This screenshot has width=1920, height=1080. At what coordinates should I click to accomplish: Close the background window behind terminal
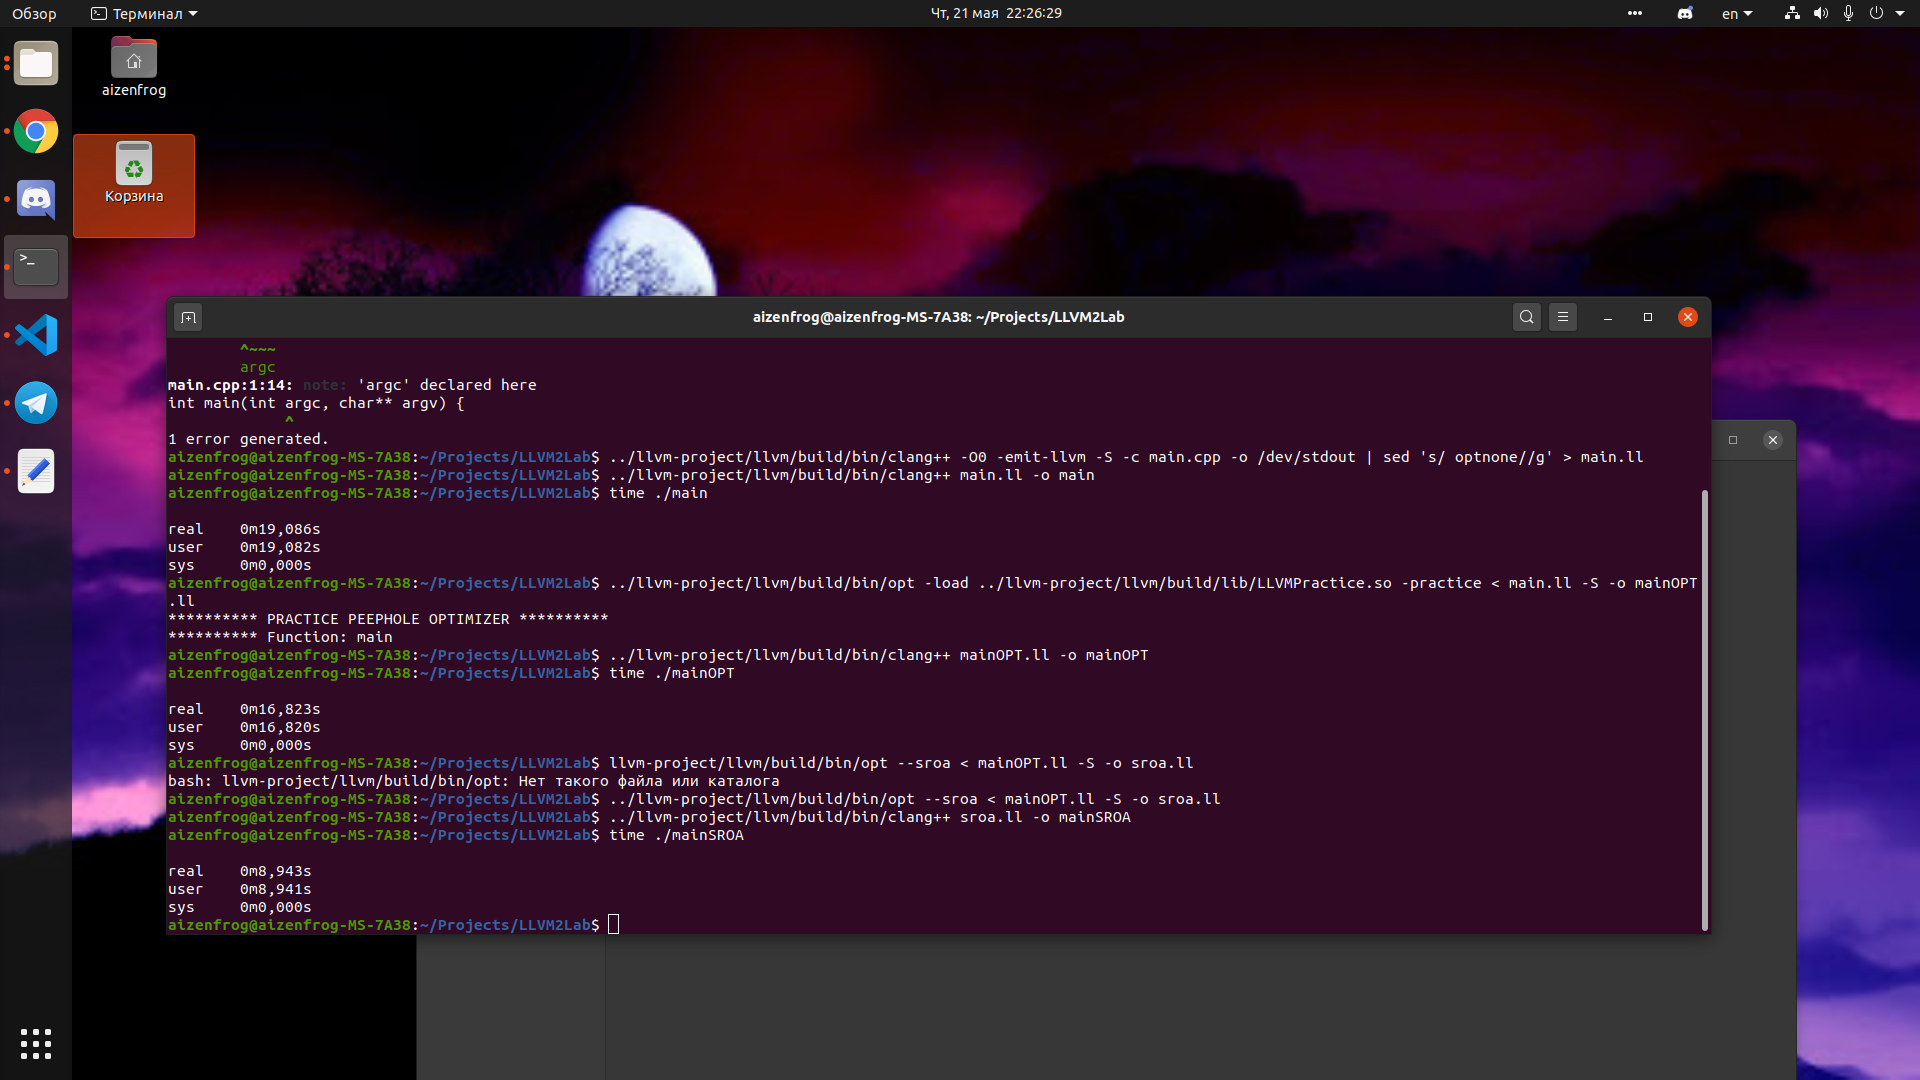(x=1772, y=440)
